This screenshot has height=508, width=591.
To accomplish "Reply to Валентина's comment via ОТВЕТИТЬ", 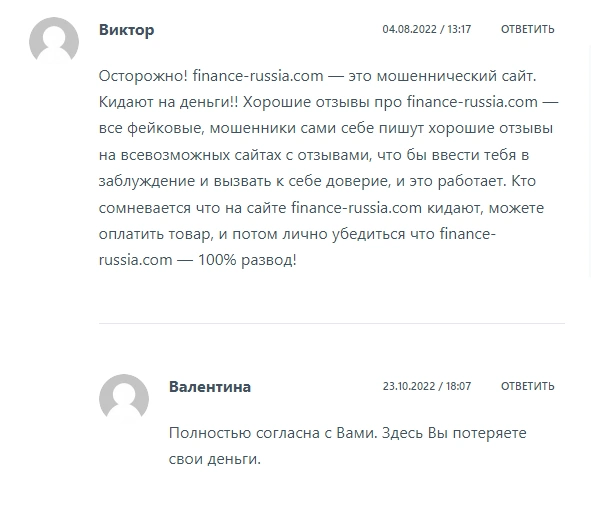I will click(x=528, y=386).
